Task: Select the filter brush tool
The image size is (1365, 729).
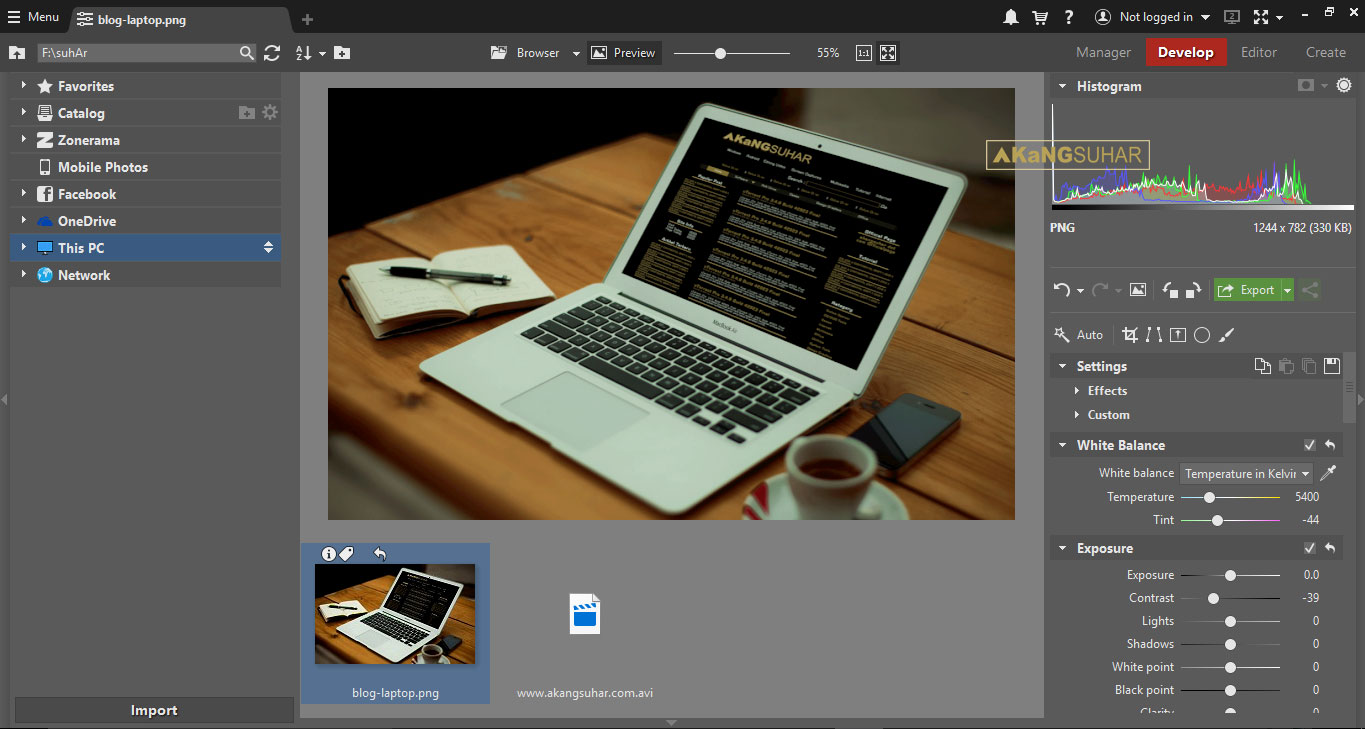Action: (x=1227, y=335)
